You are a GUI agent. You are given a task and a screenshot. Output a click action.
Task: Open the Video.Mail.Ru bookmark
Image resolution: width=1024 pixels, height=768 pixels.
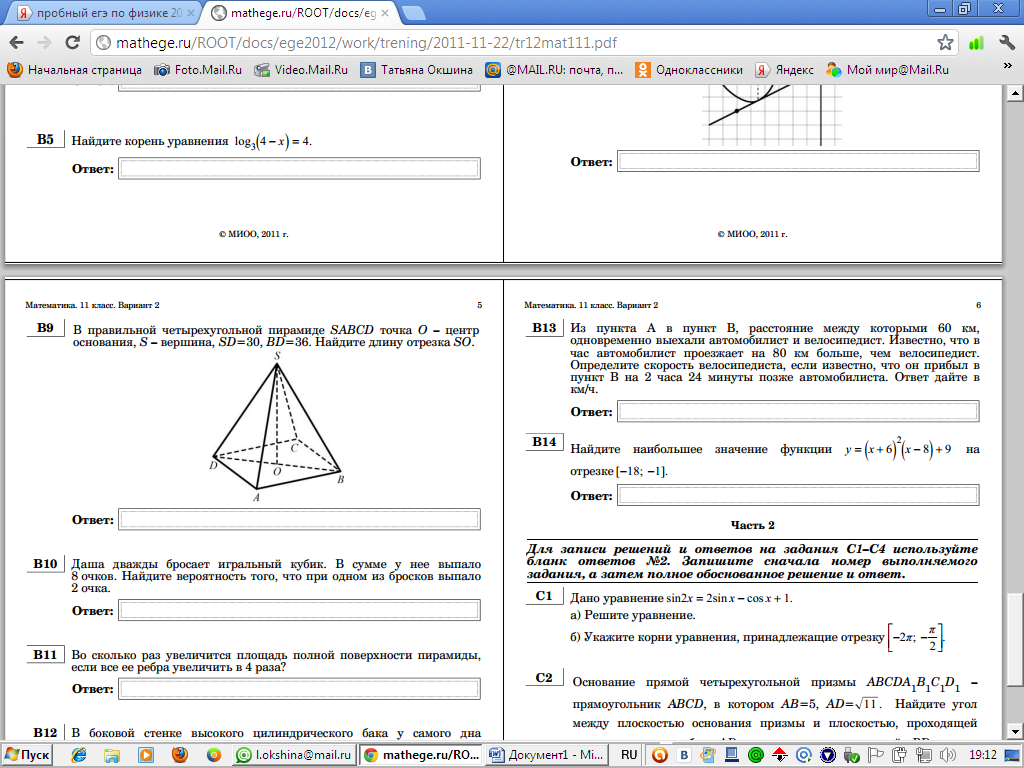[301, 69]
